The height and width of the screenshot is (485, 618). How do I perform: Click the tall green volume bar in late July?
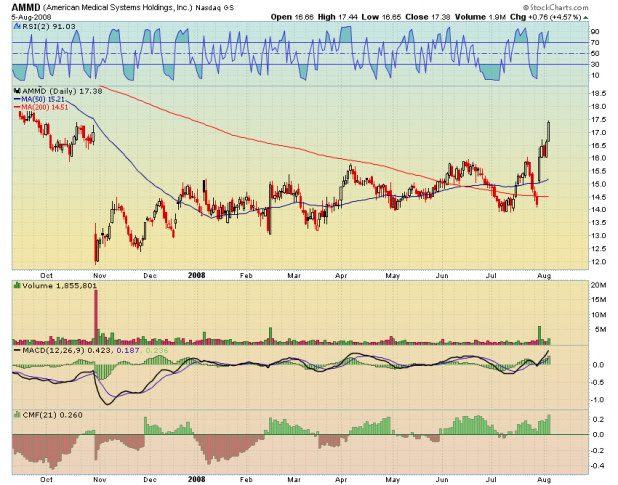click(540, 335)
